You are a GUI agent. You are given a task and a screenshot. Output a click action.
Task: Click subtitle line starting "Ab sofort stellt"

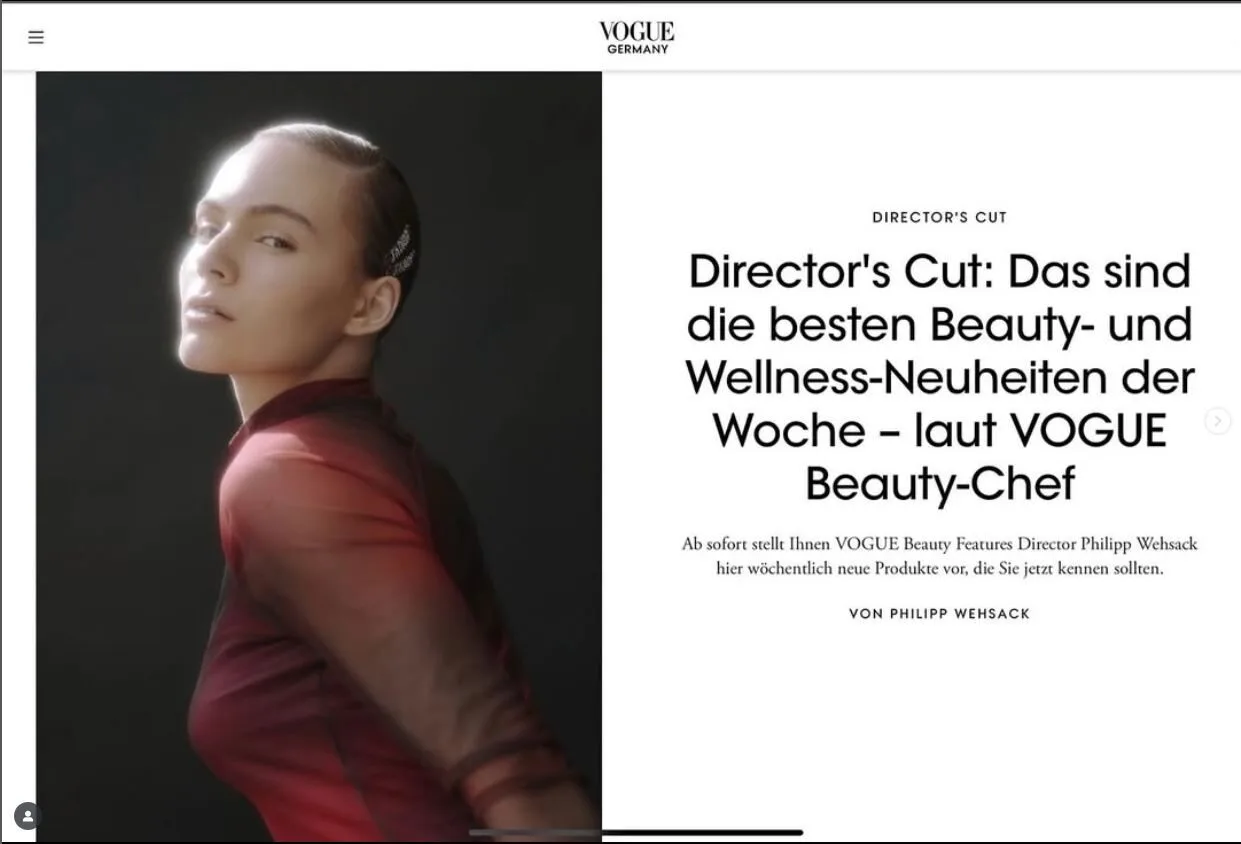939,544
